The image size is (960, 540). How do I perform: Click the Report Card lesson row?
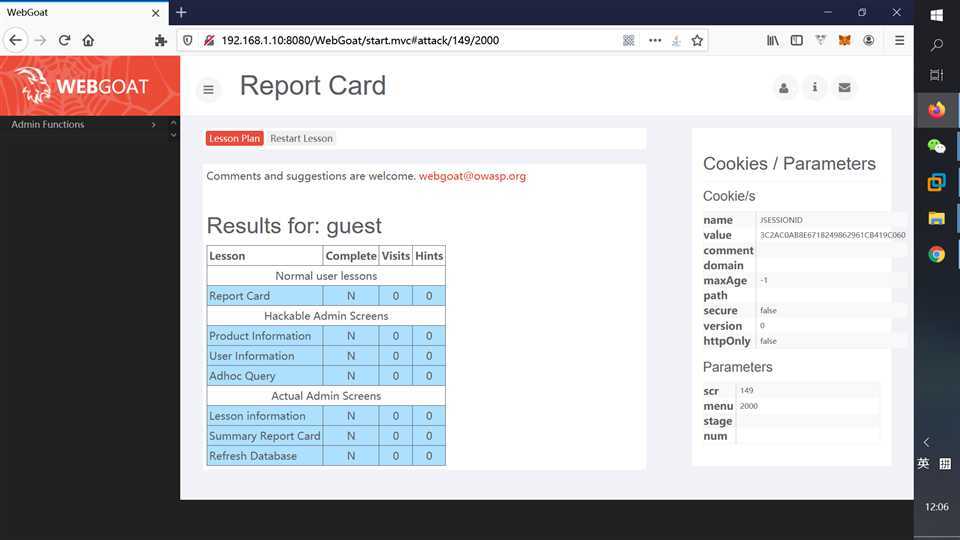[326, 296]
